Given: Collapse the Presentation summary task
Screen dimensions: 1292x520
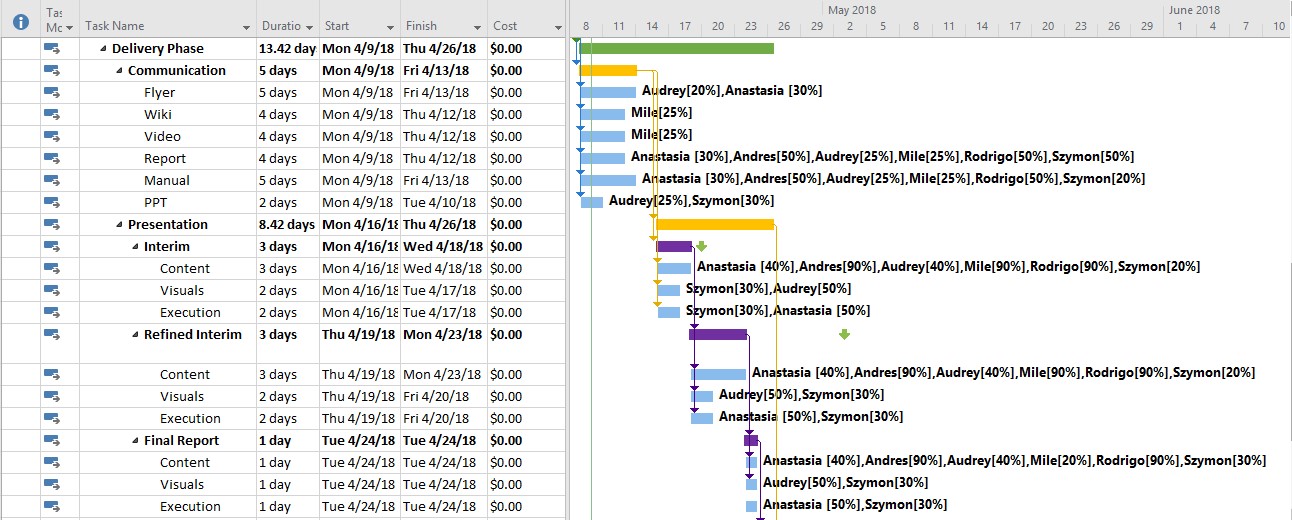Looking at the screenshot, I should click(x=119, y=225).
